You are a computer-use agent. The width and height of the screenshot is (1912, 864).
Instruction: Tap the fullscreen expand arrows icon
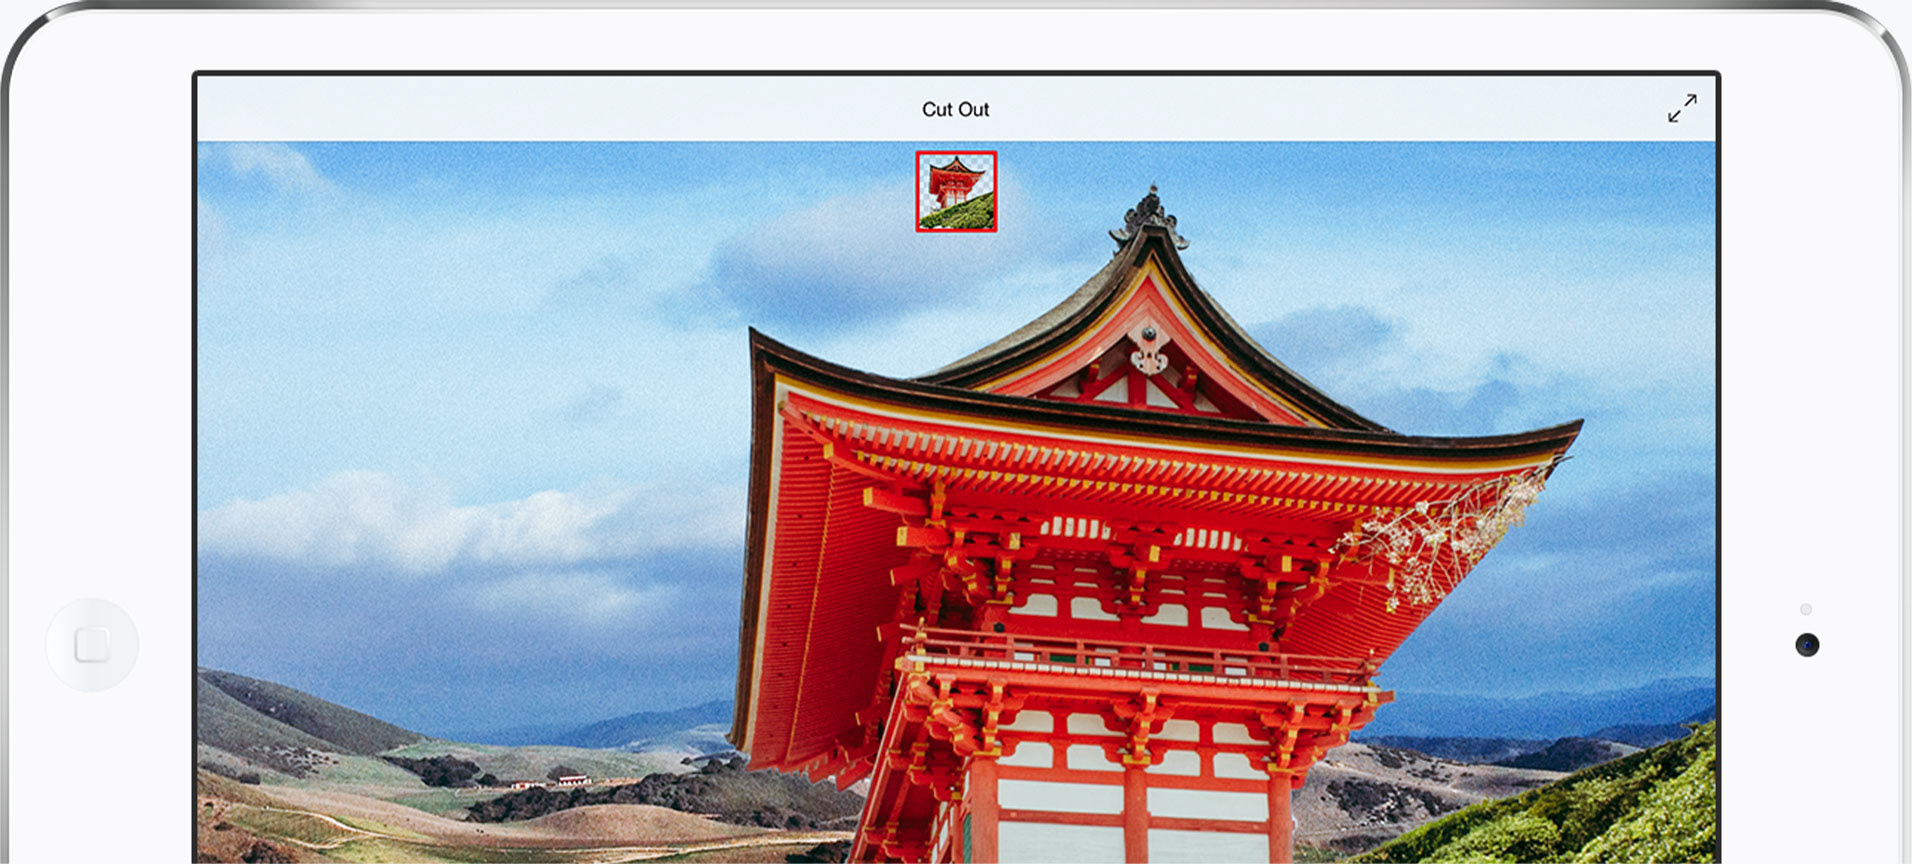click(x=1682, y=108)
